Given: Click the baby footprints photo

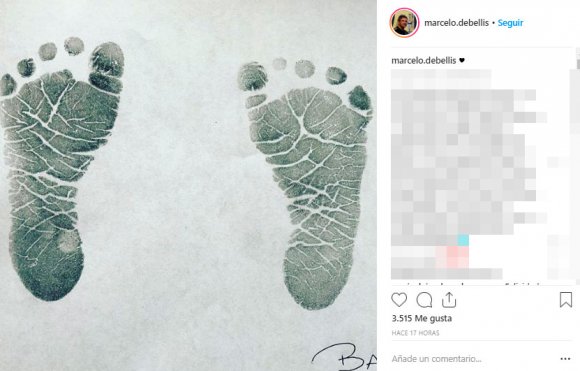Looking at the screenshot, I should [x=188, y=185].
